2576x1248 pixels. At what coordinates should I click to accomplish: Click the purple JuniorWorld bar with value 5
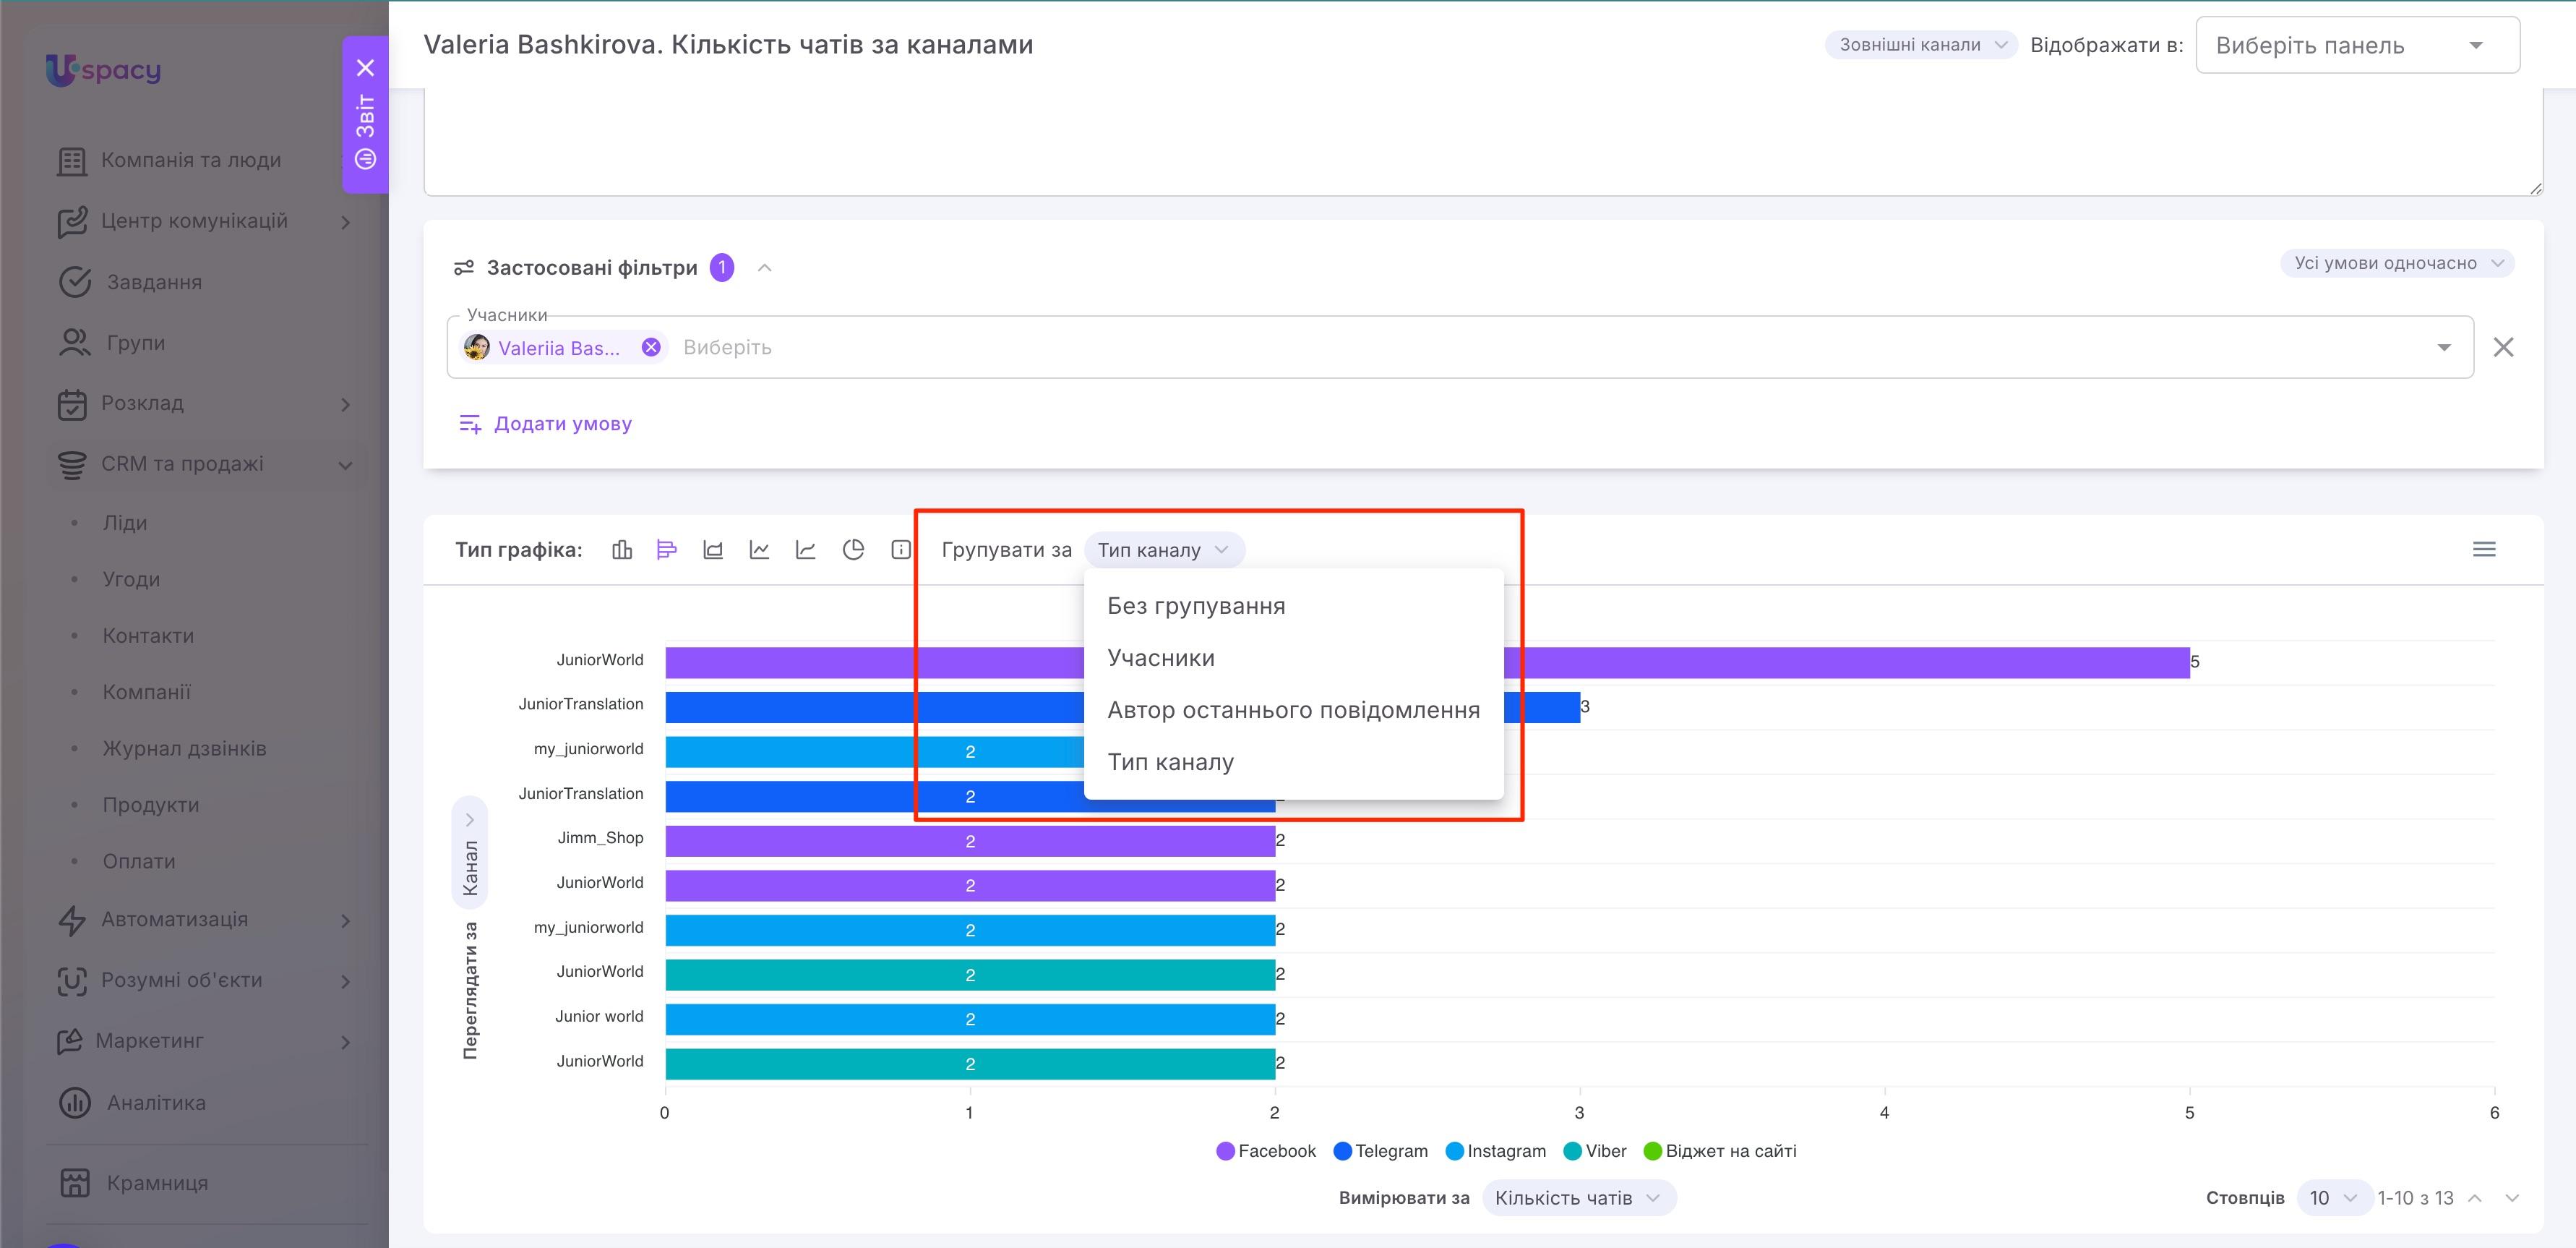[x=1427, y=662]
